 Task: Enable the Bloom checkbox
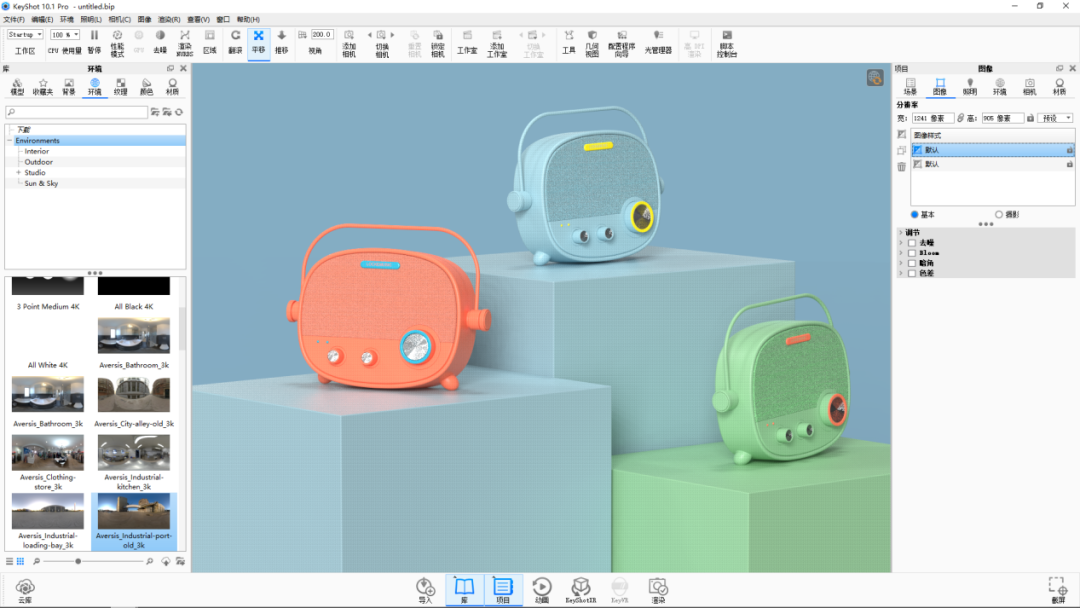pyautogui.click(x=912, y=253)
